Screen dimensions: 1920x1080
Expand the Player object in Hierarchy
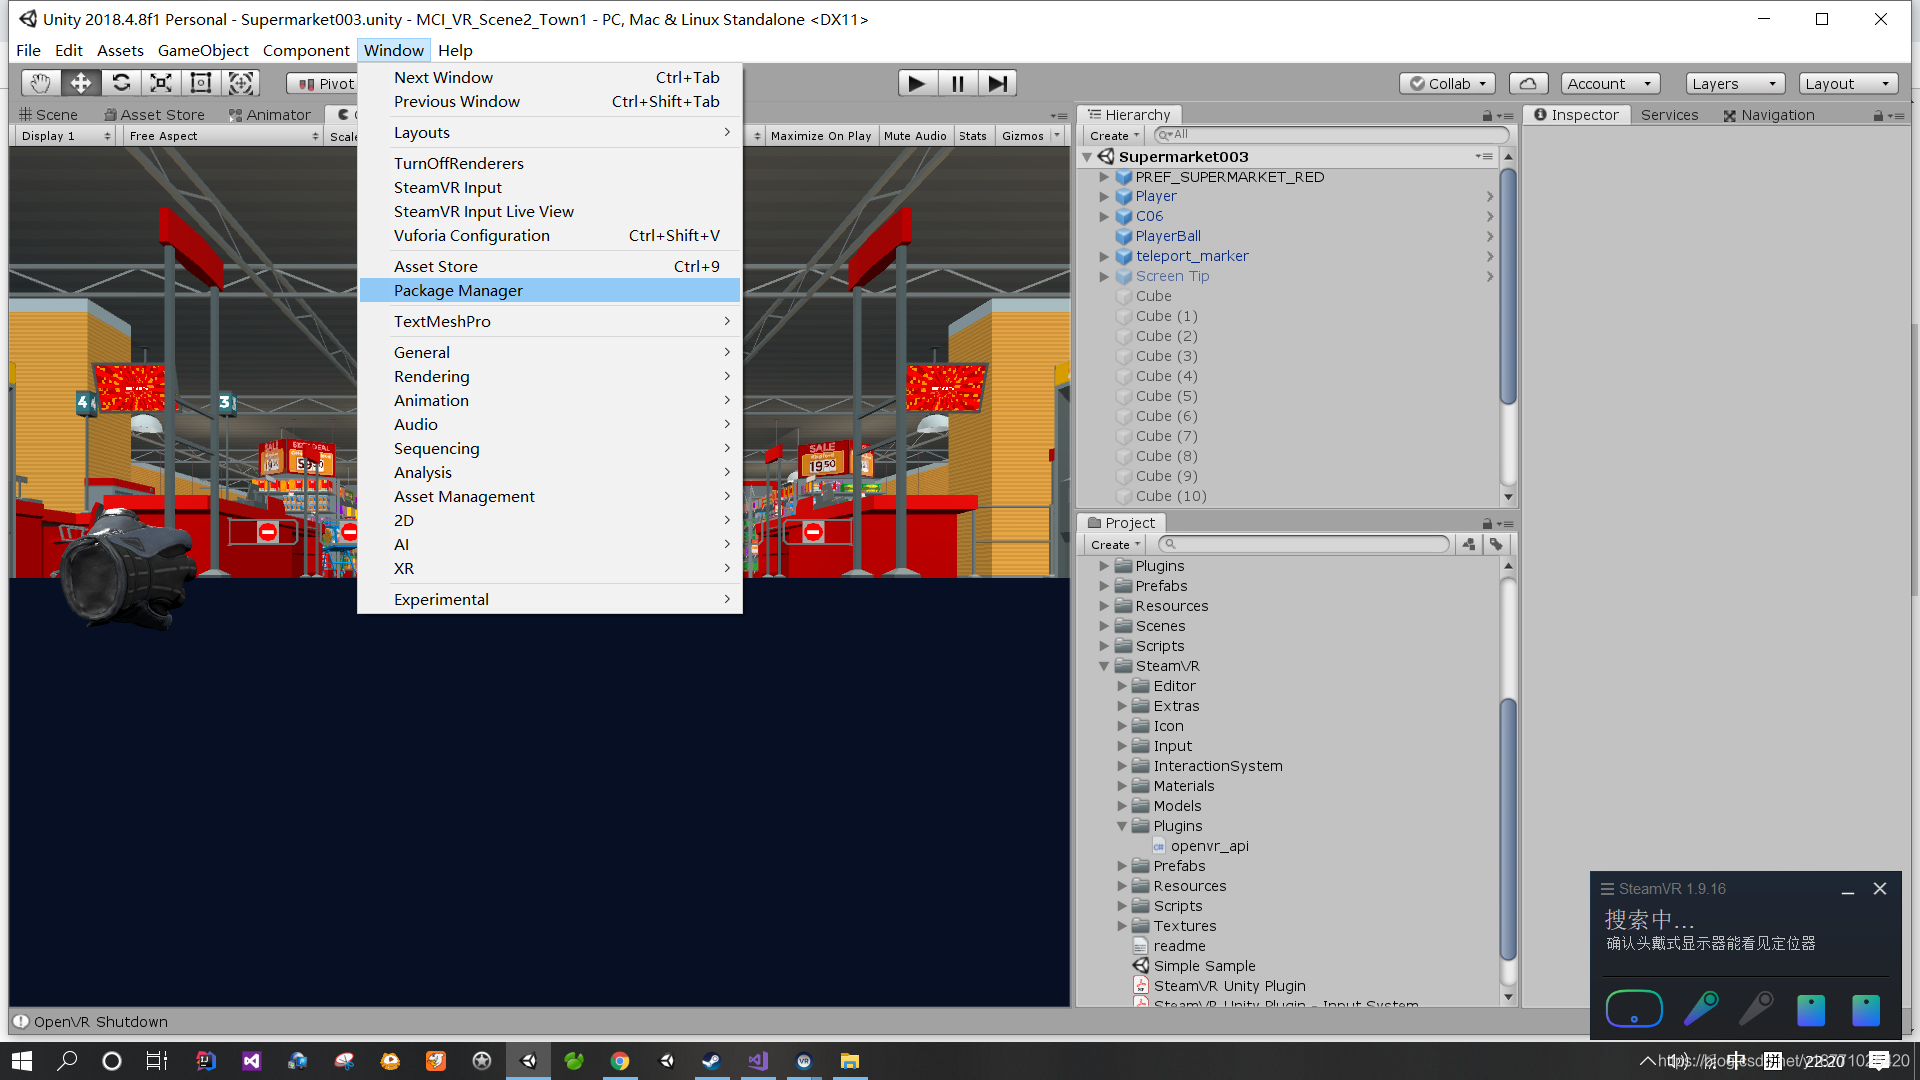pos(1104,196)
